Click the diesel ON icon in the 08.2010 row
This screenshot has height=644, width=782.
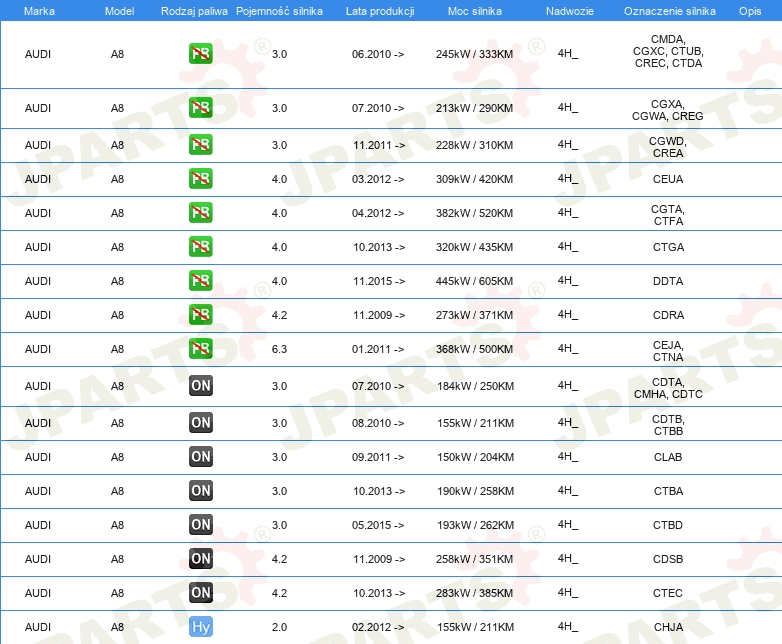click(x=200, y=423)
